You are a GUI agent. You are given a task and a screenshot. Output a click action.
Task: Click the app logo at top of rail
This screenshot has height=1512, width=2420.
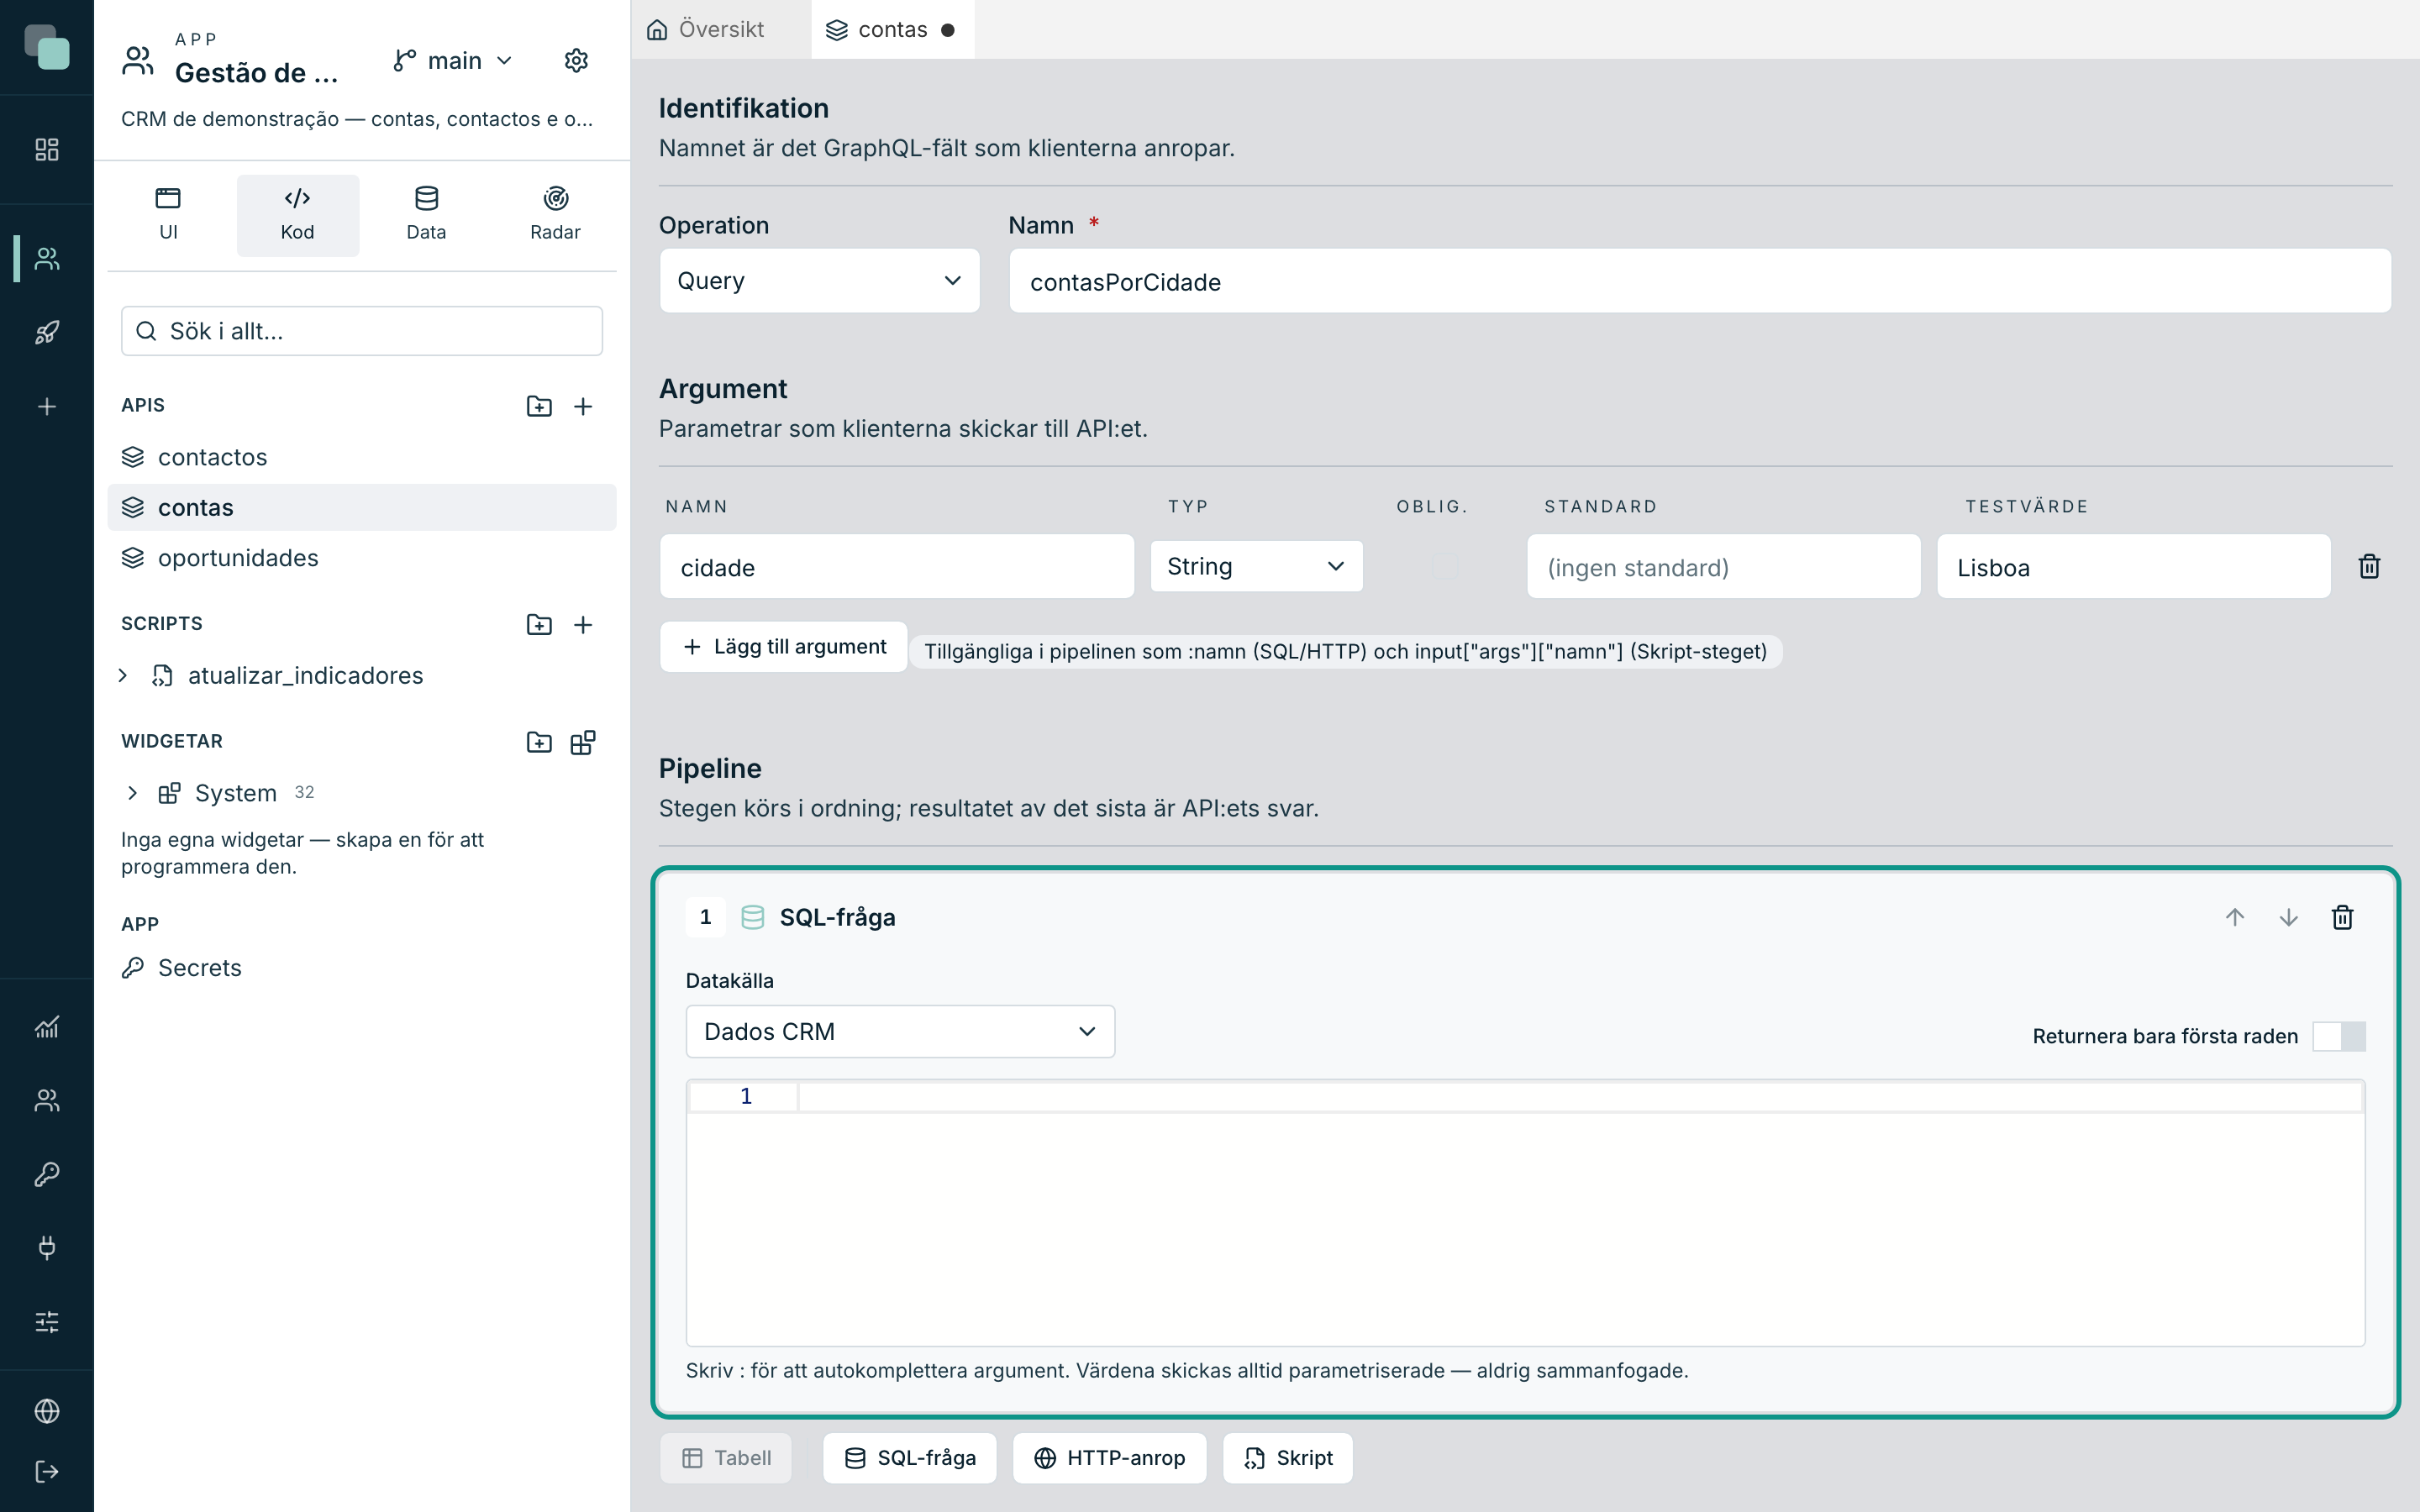47,47
